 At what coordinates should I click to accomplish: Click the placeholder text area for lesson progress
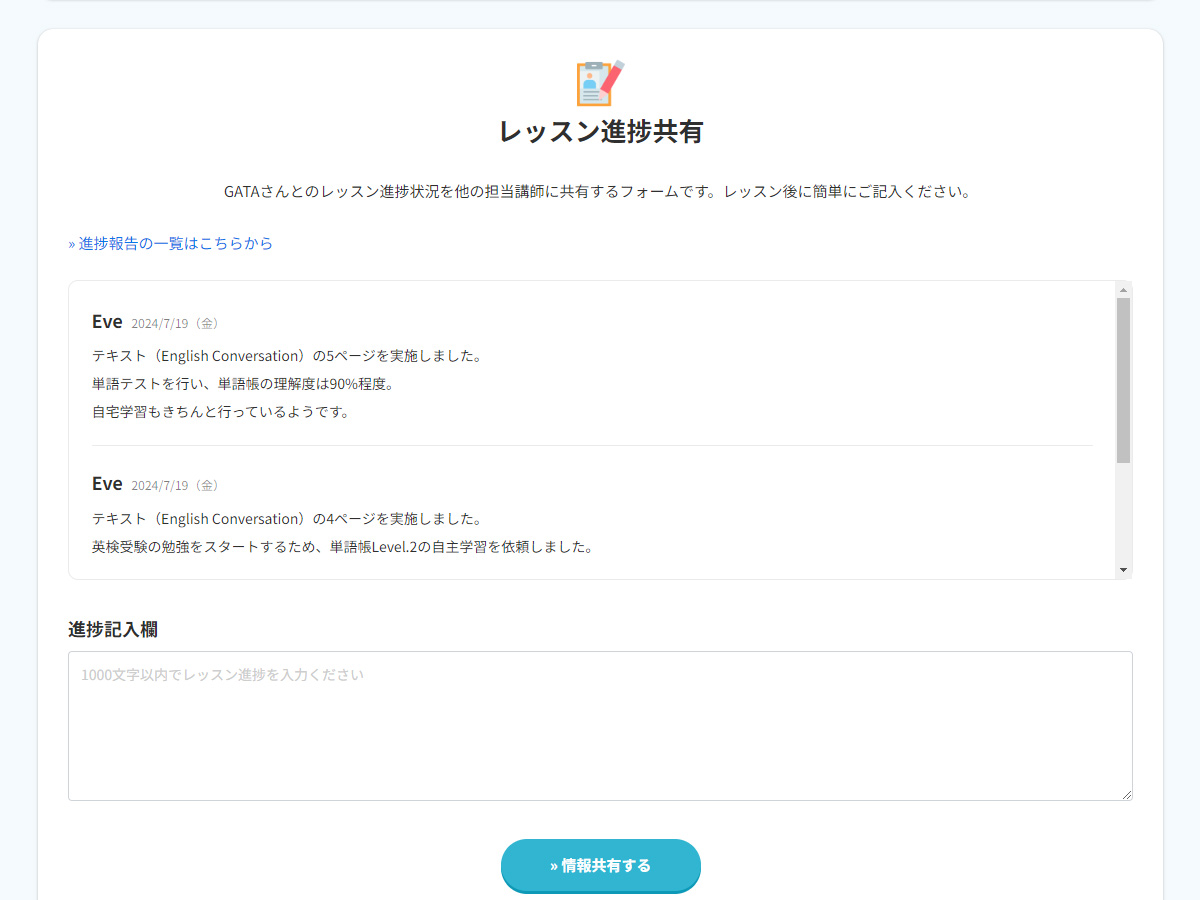click(222, 675)
